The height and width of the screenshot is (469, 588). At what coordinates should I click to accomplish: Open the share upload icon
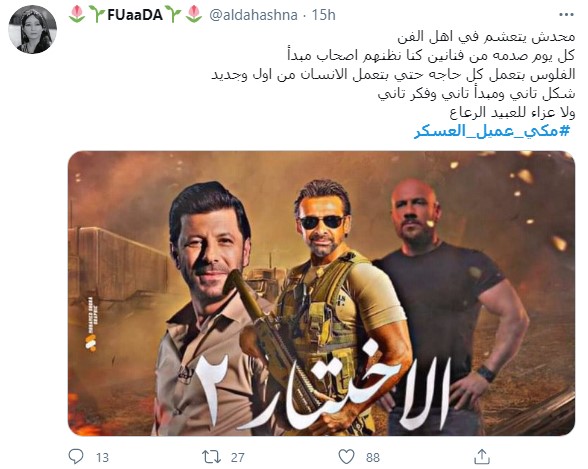pos(482,457)
